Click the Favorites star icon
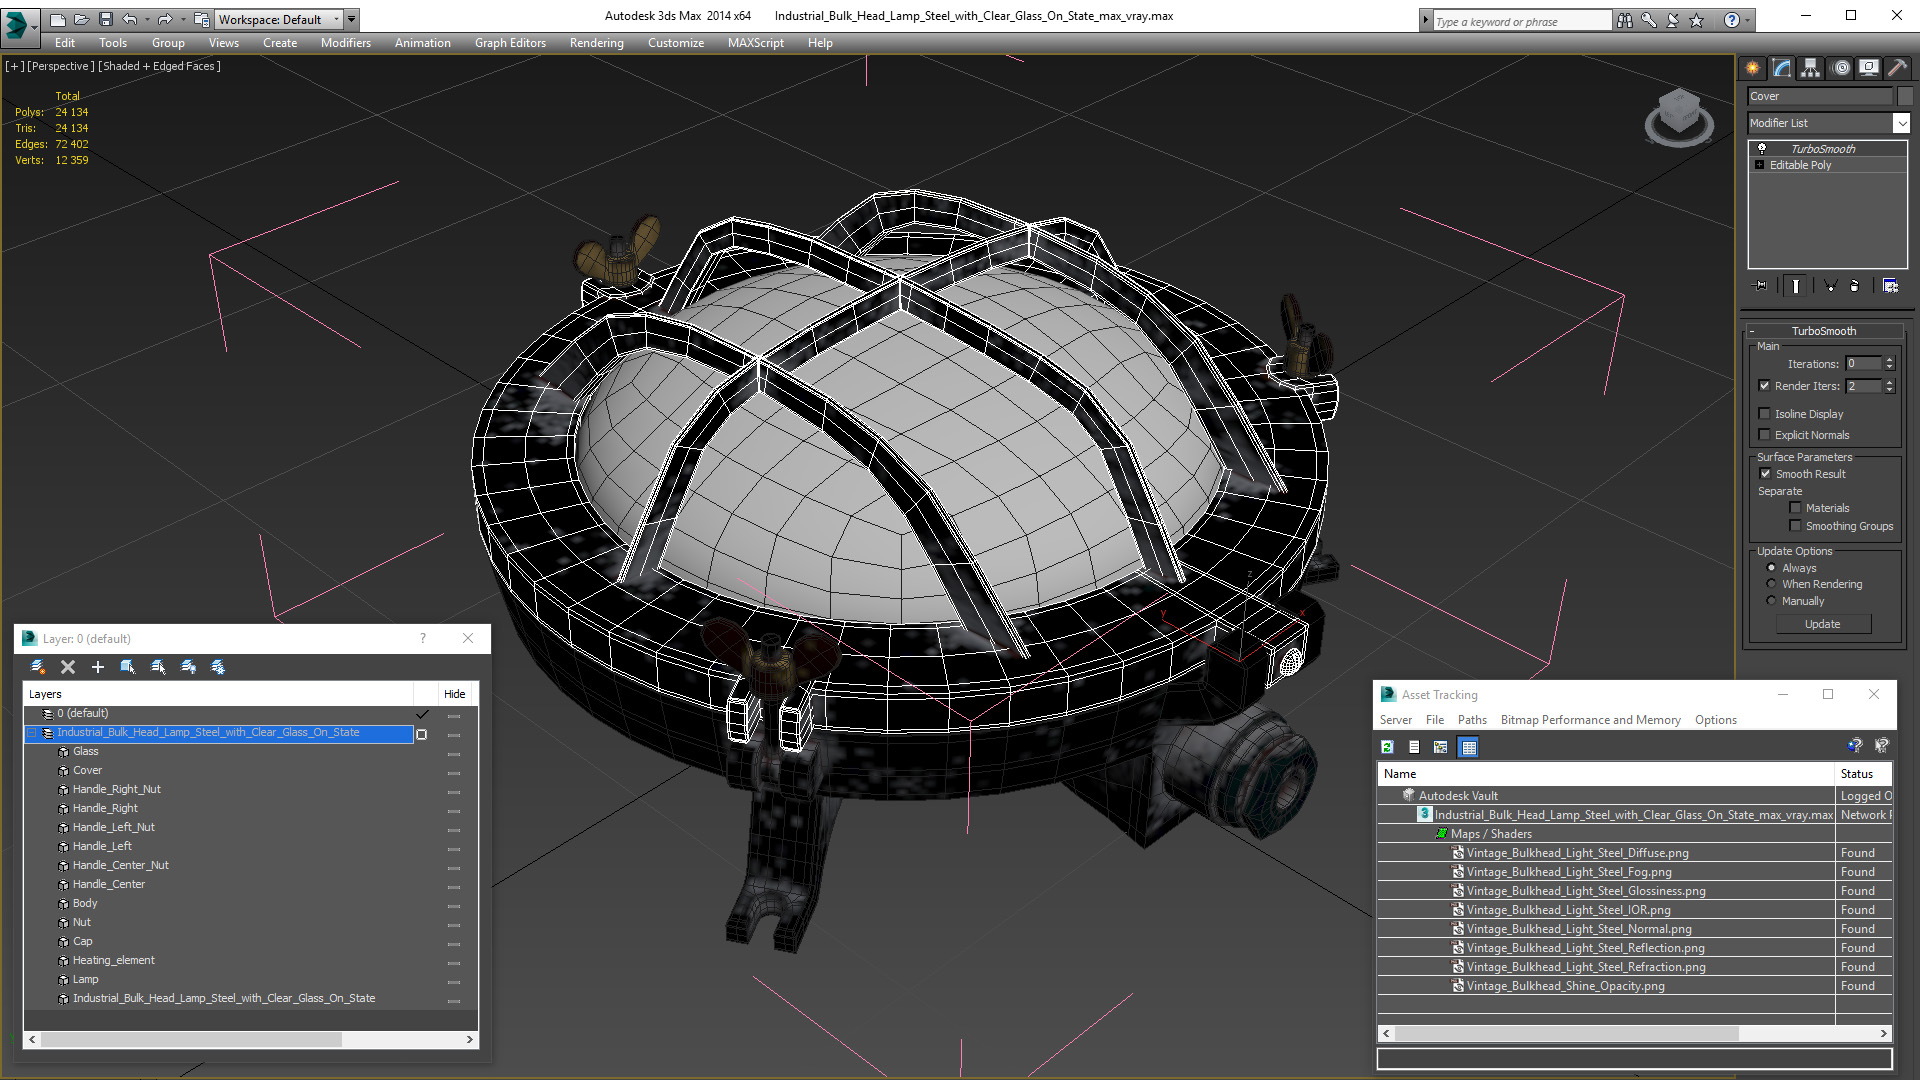This screenshot has height=1080, width=1920. pyautogui.click(x=1697, y=20)
